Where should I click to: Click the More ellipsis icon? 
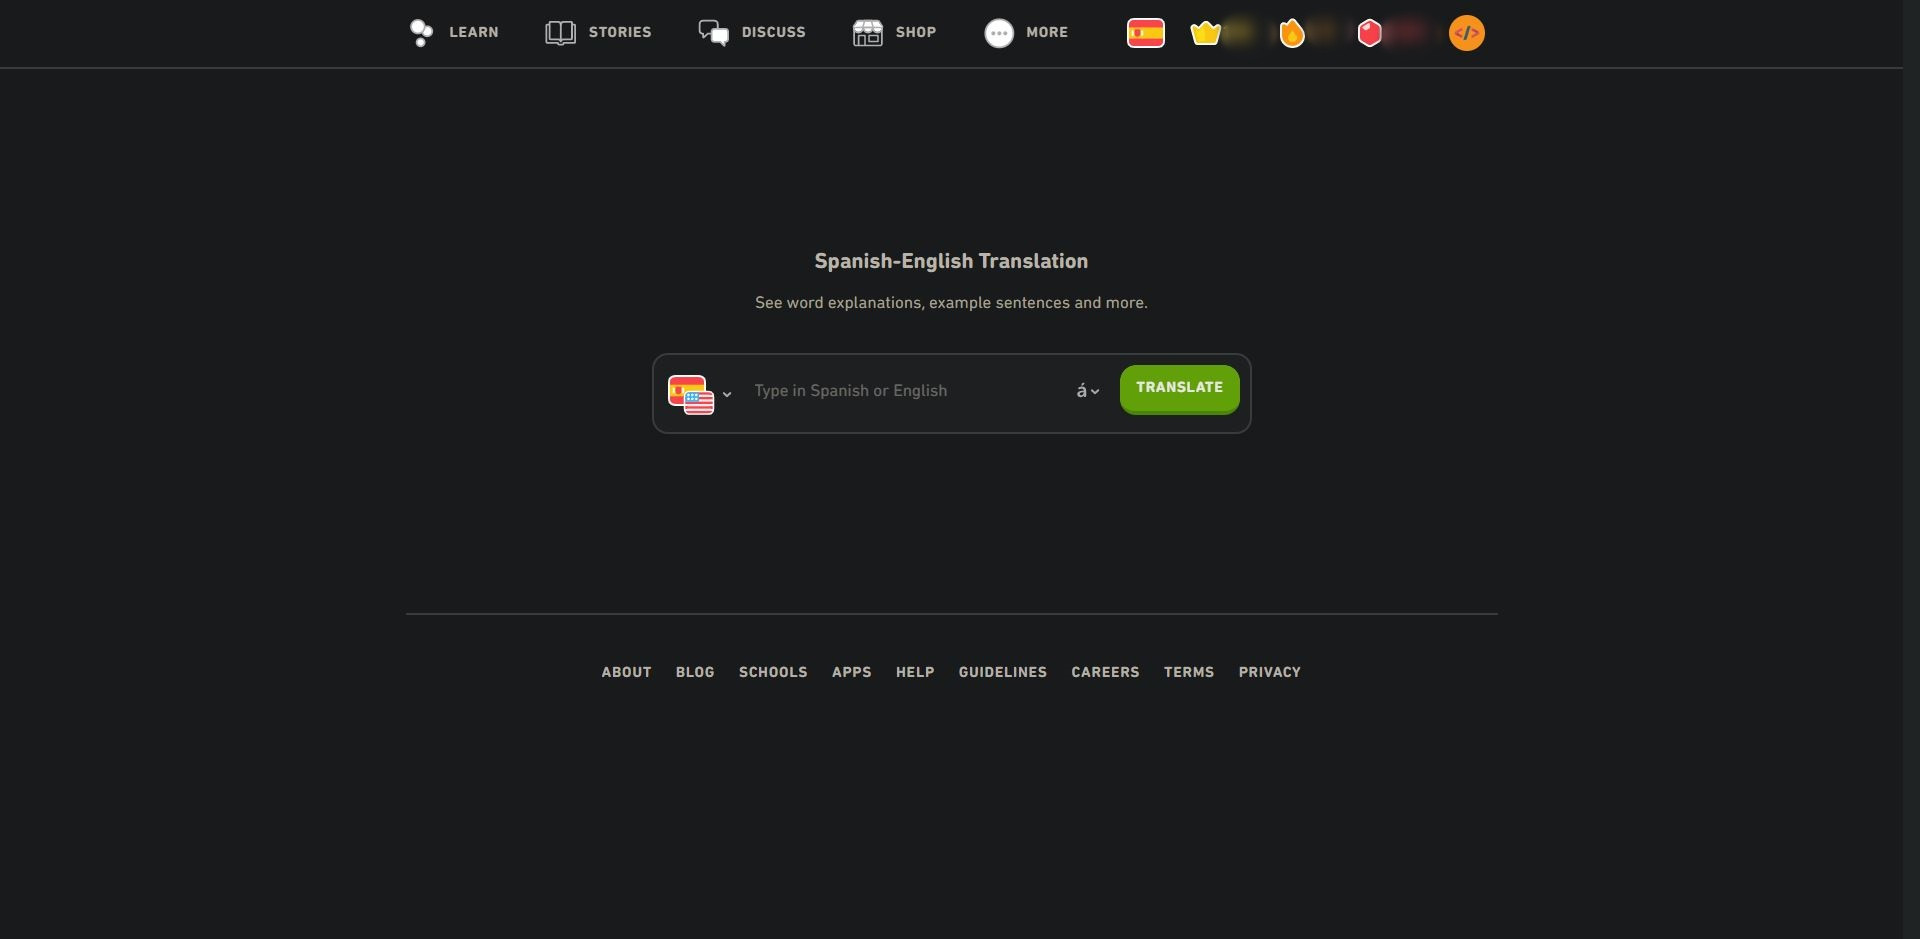pyautogui.click(x=997, y=32)
